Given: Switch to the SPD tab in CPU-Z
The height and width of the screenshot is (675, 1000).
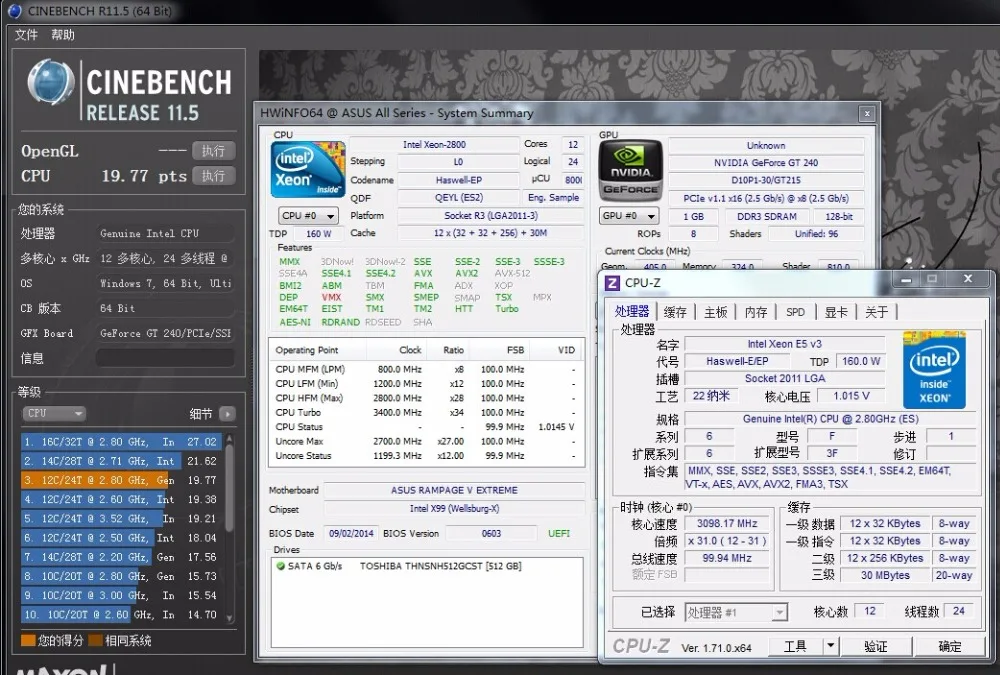Looking at the screenshot, I should 795,312.
